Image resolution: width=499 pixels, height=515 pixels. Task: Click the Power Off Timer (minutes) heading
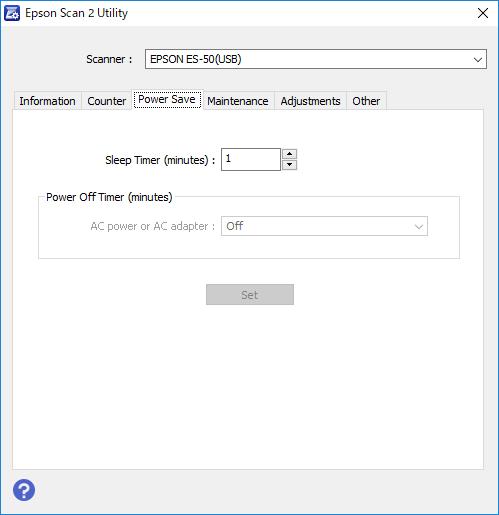(109, 197)
